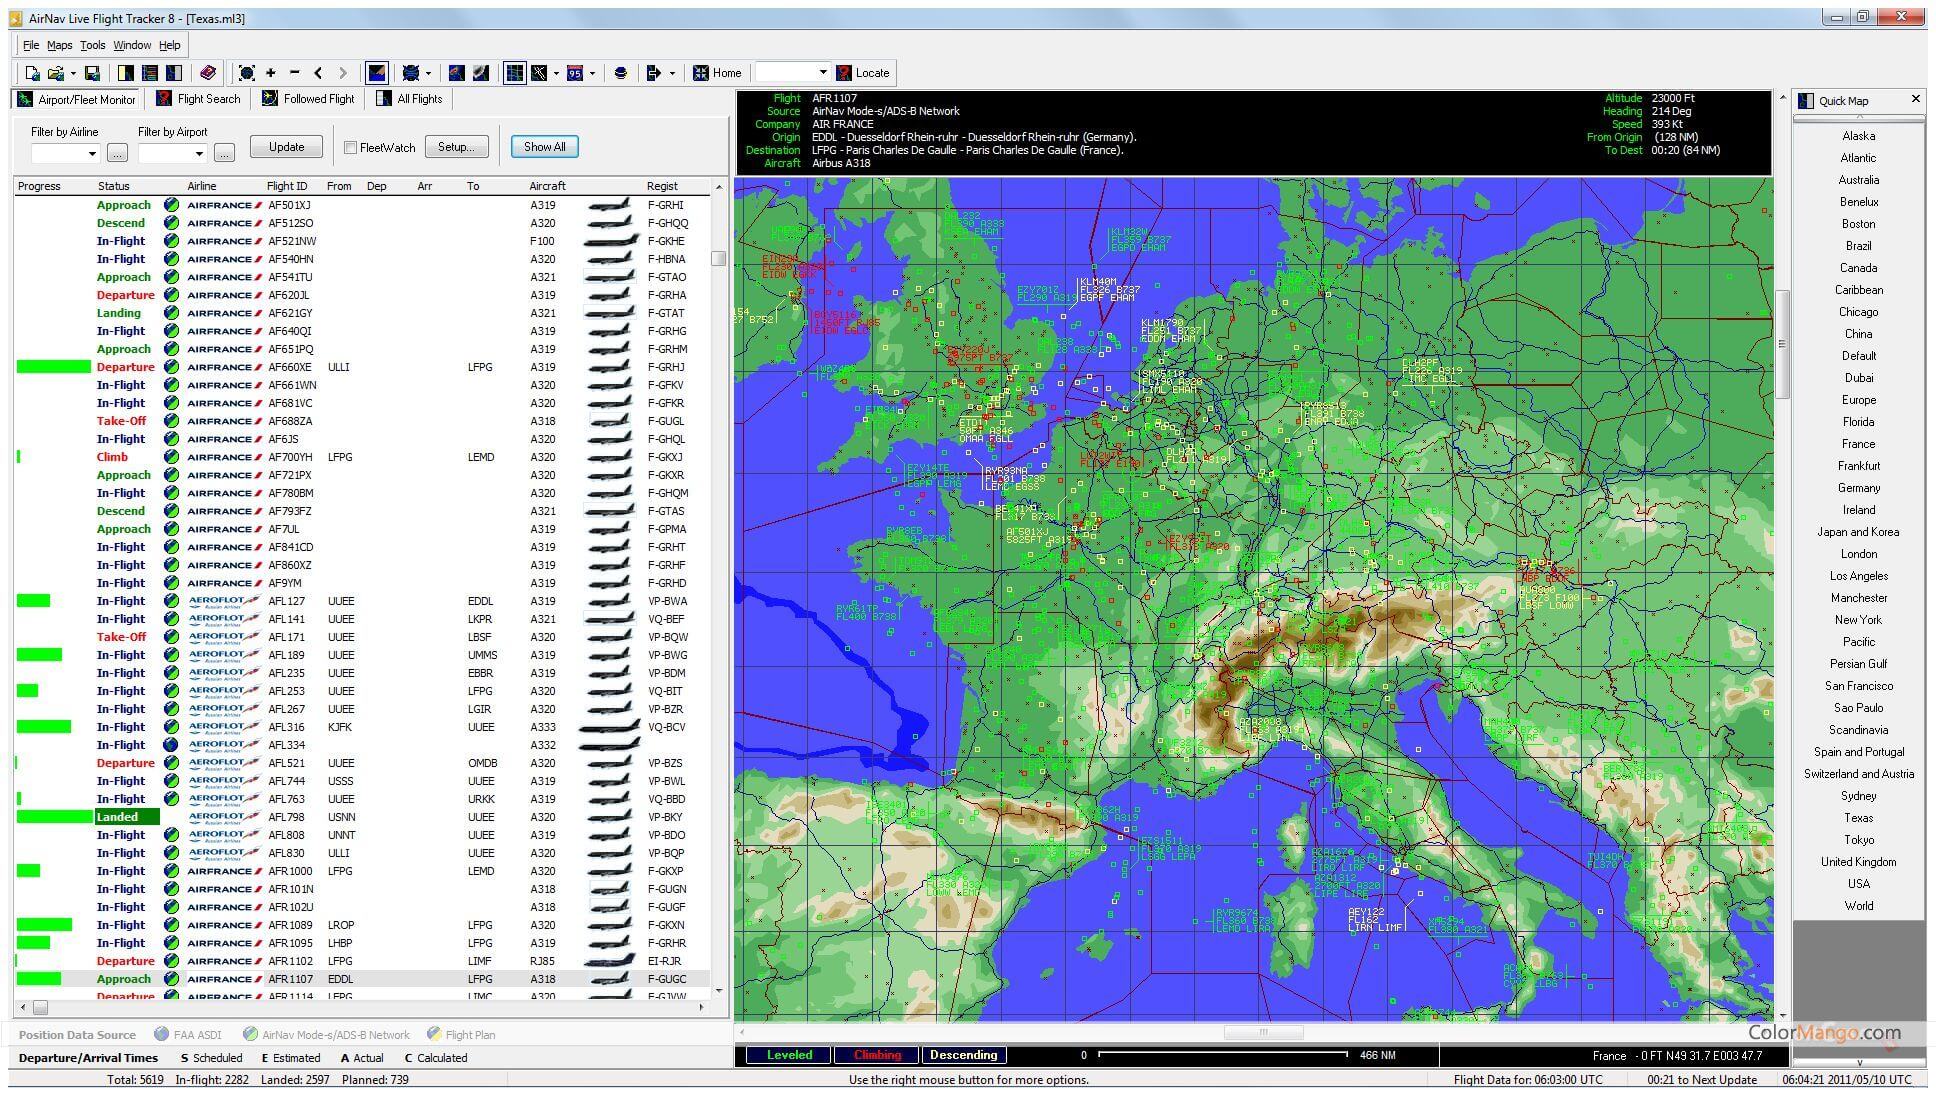
Task: Click the Home map navigation icon
Action: 703,72
